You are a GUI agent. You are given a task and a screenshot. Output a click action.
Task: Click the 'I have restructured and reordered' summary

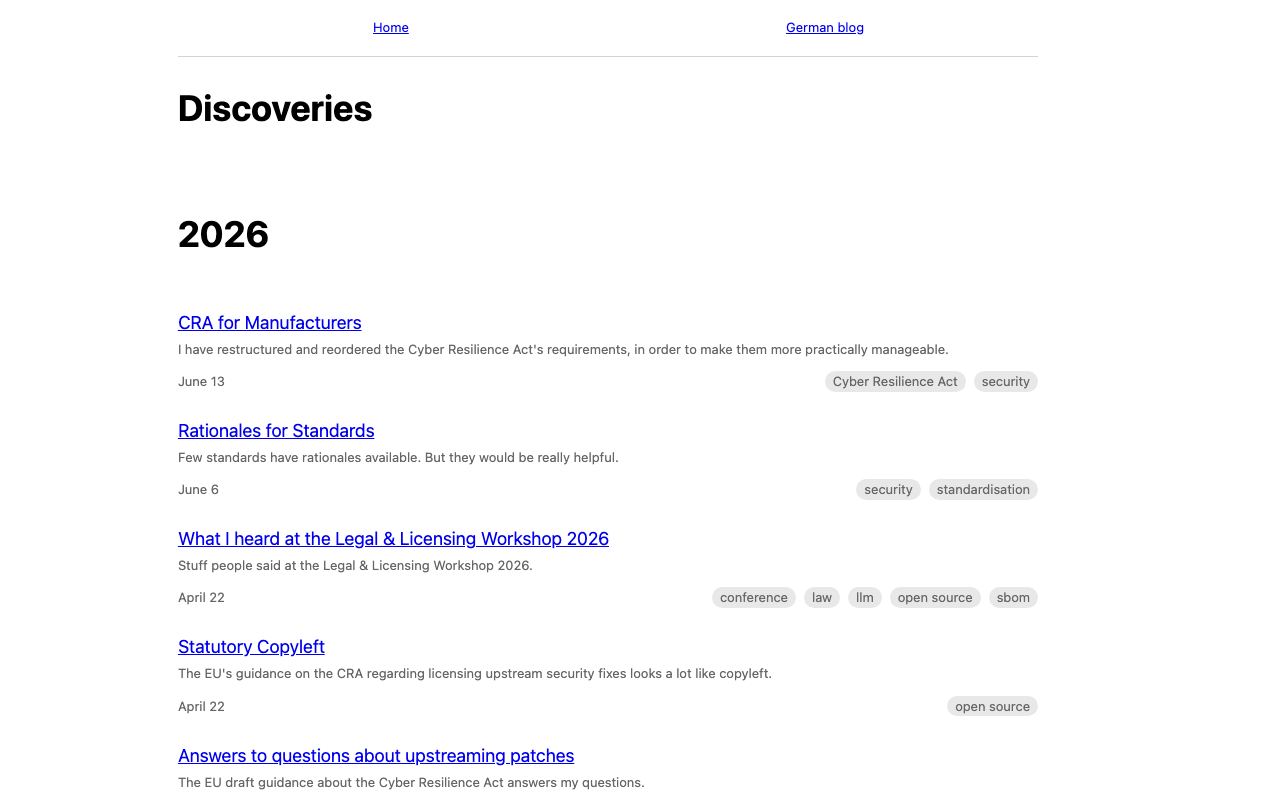563,350
